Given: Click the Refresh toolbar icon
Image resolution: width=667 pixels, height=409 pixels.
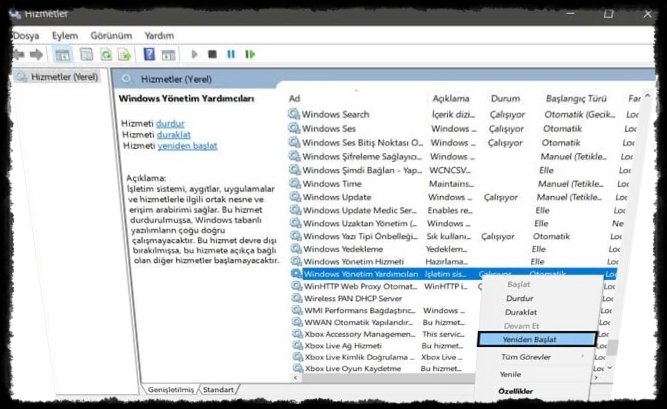Looking at the screenshot, I should pos(106,54).
